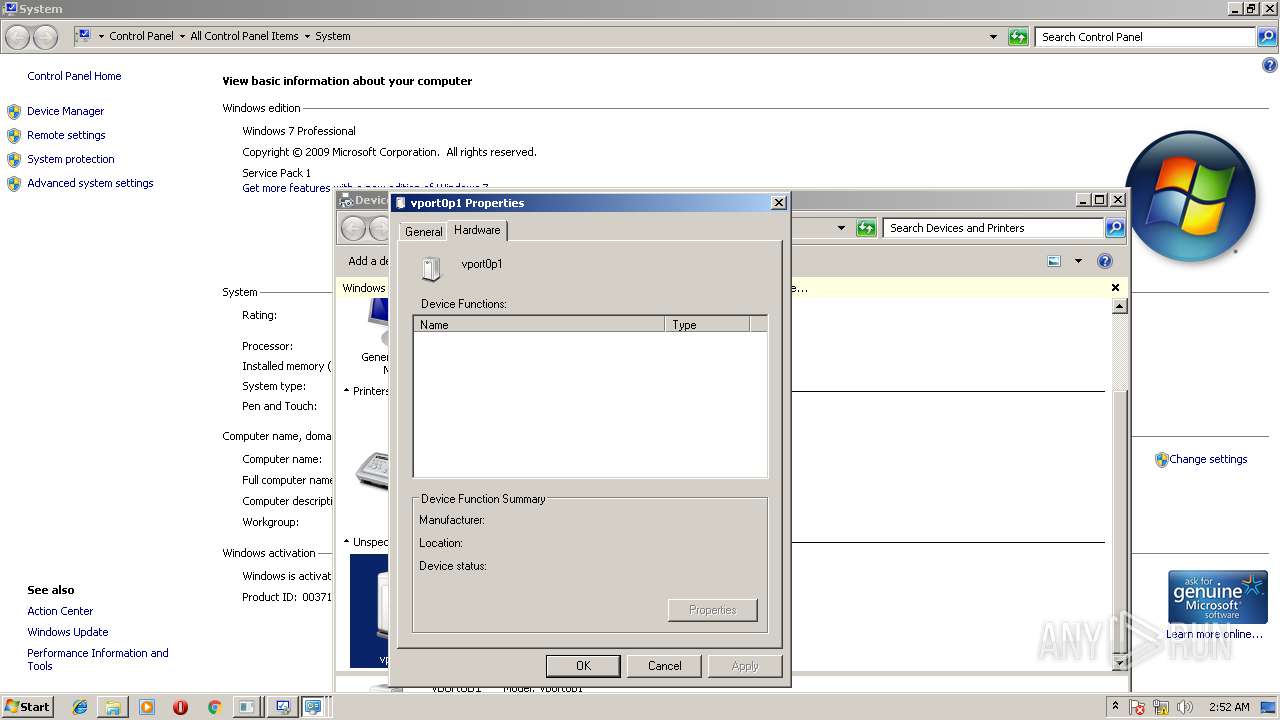The image size is (1280, 720).
Task: Select the Hardware tab
Action: click(477, 230)
